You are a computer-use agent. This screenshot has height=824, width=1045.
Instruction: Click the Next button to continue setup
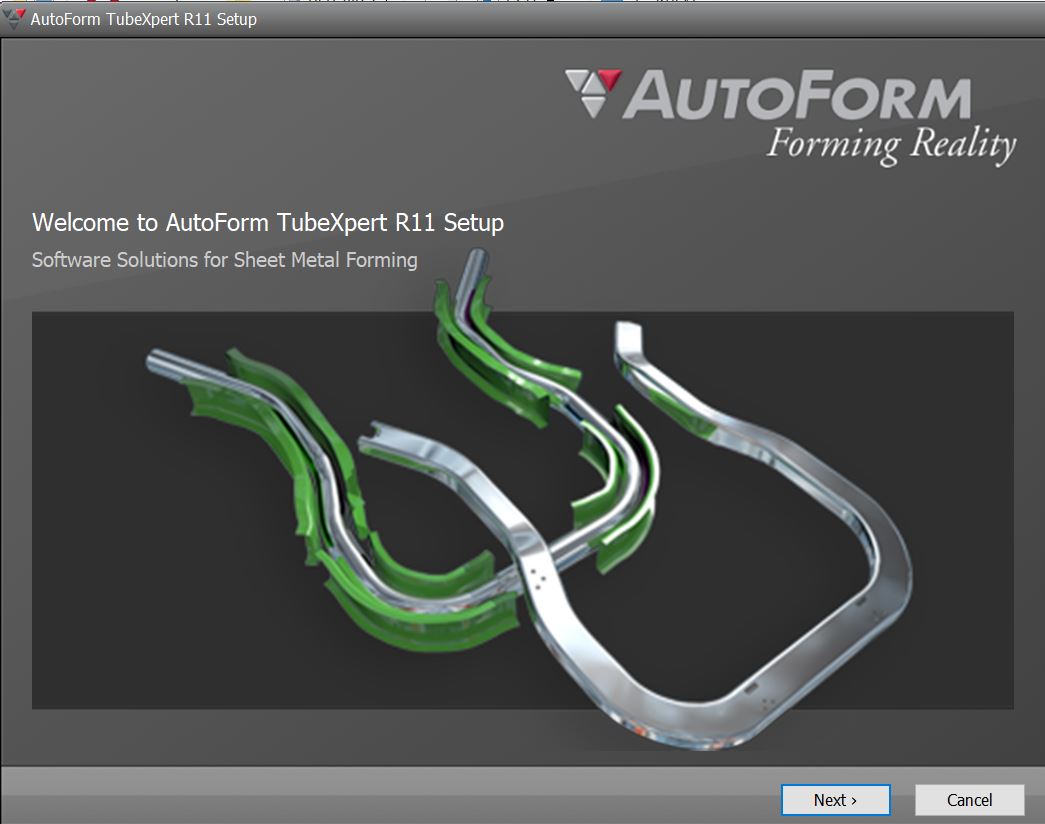point(836,799)
